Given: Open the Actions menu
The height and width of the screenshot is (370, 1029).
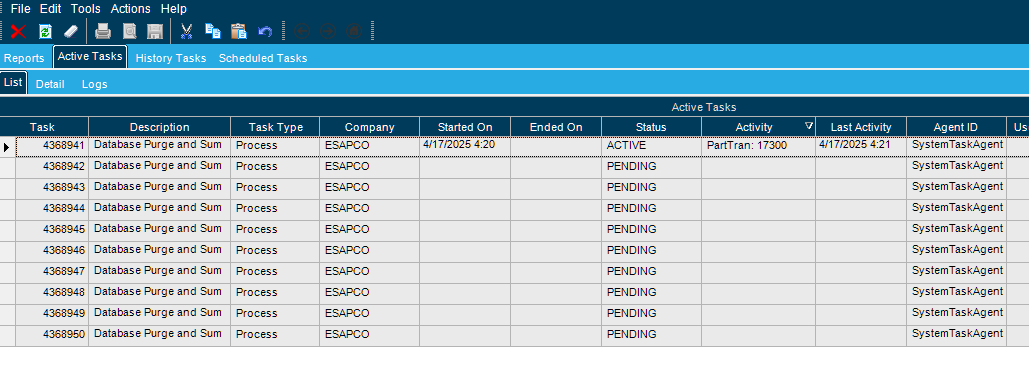Looking at the screenshot, I should pyautogui.click(x=131, y=9).
